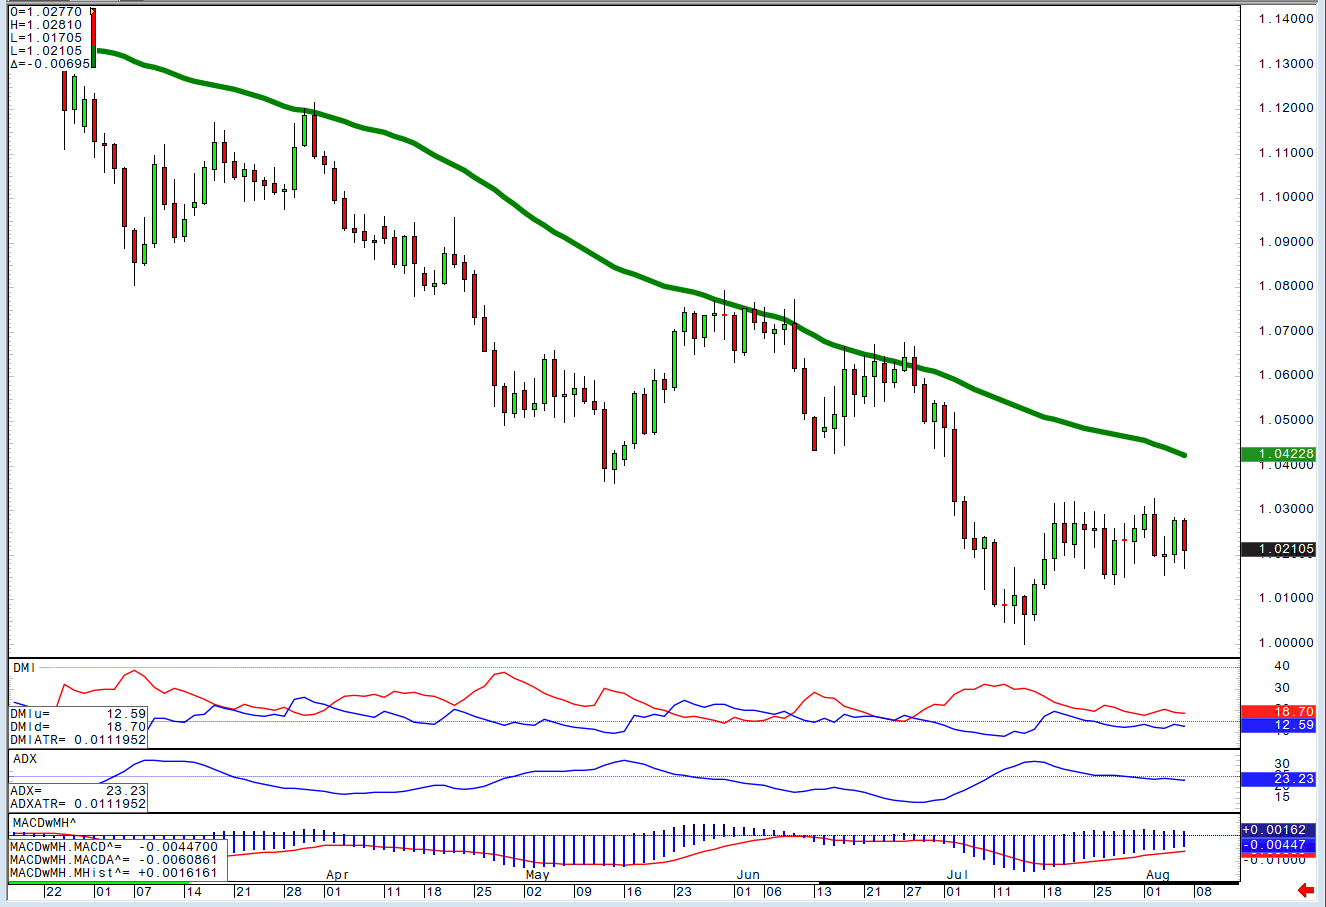Click the blue 12.59 tag on DMI axis

(1279, 725)
